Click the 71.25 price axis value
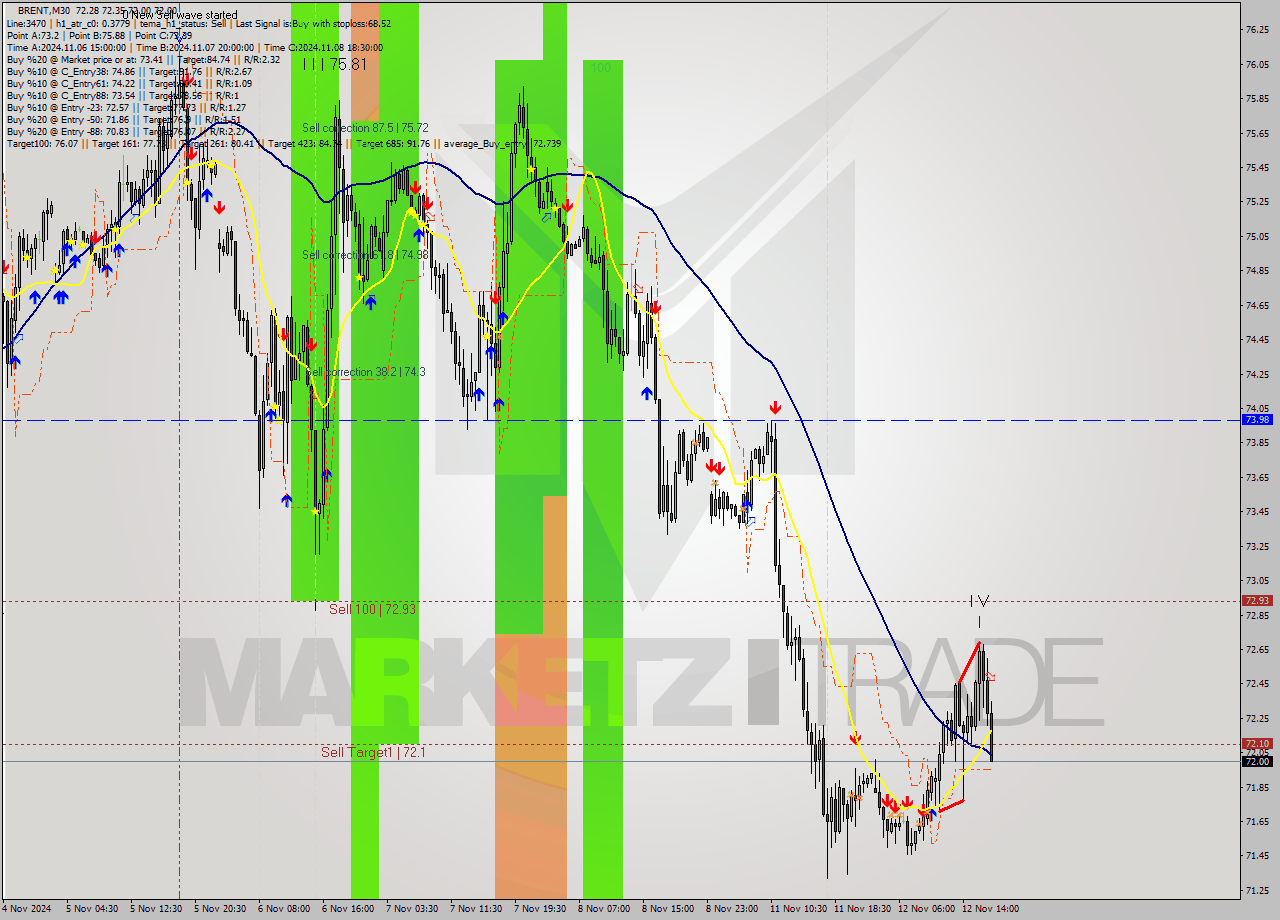 (x=1257, y=891)
